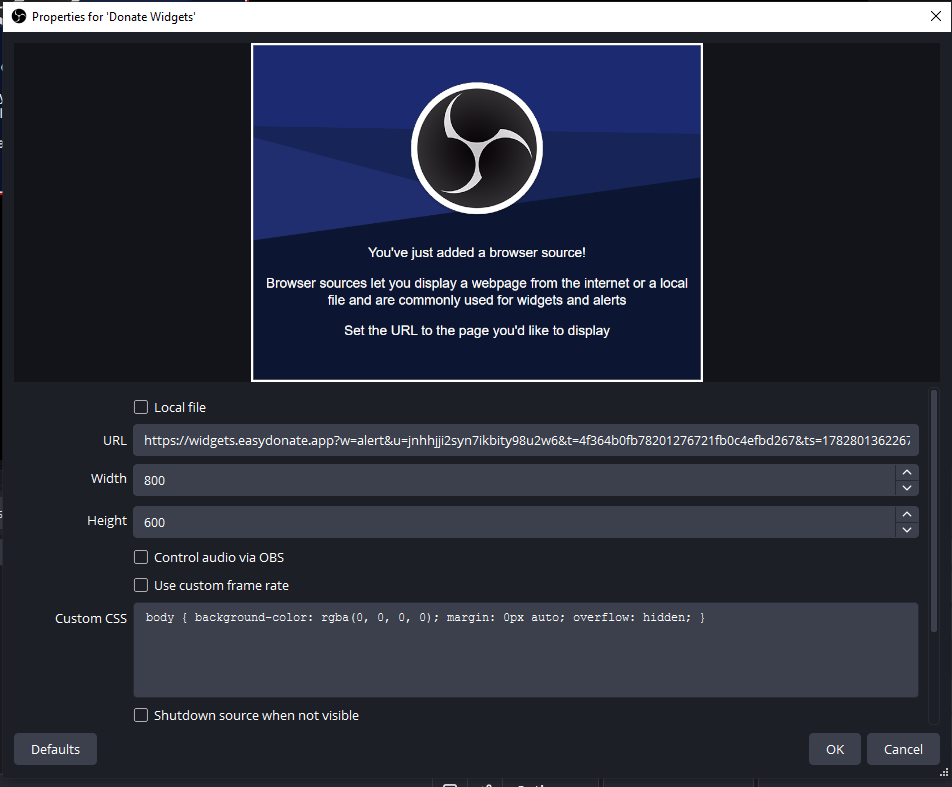This screenshot has width=952, height=787.
Task: Click the 'URL' field label
Action: pyautogui.click(x=115, y=440)
